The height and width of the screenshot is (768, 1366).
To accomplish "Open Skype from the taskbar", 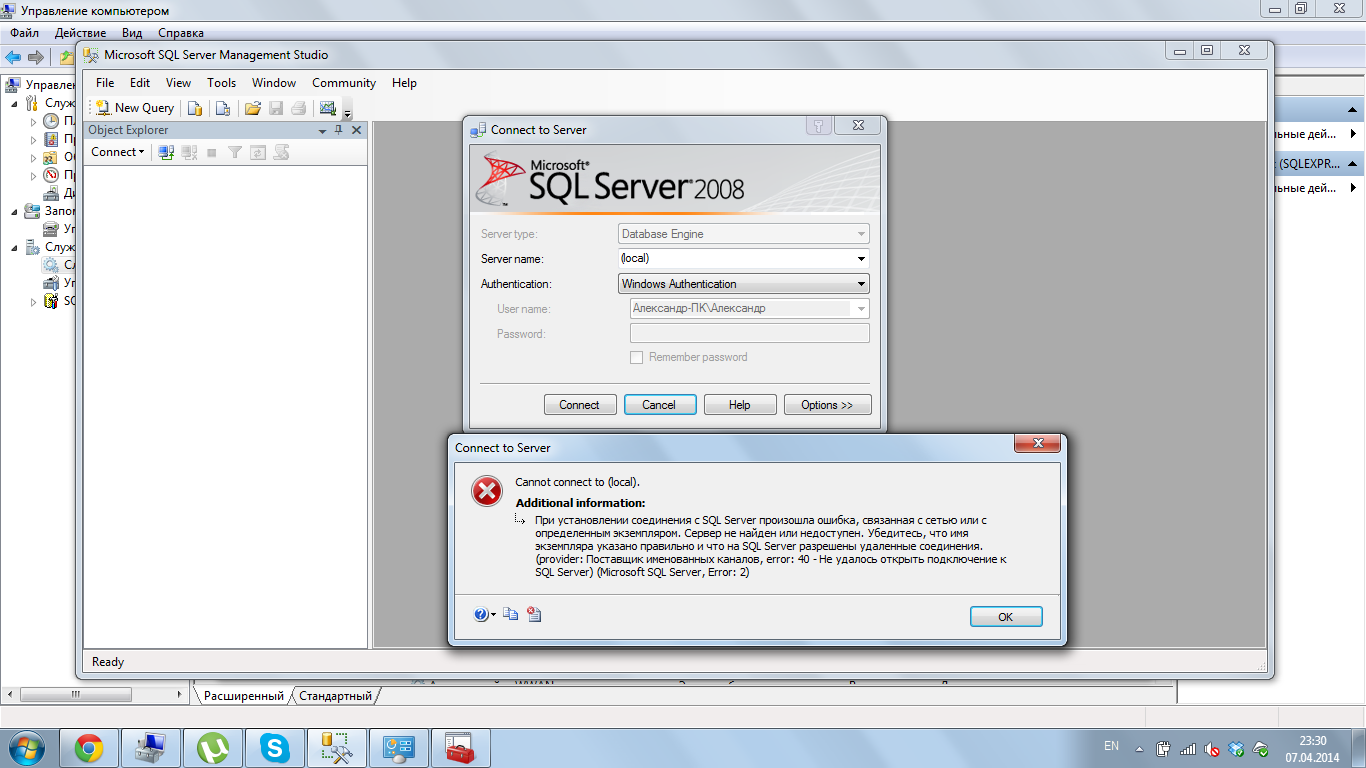I will [x=275, y=747].
